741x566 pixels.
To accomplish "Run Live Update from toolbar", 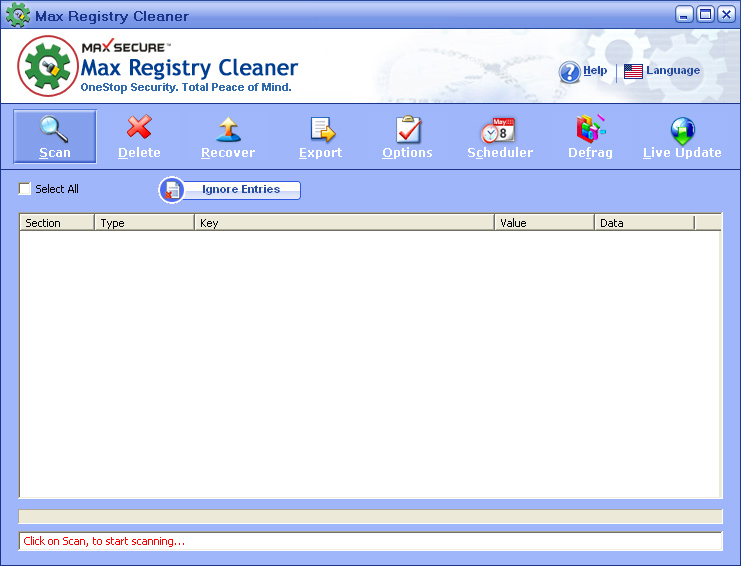I will coord(682,137).
